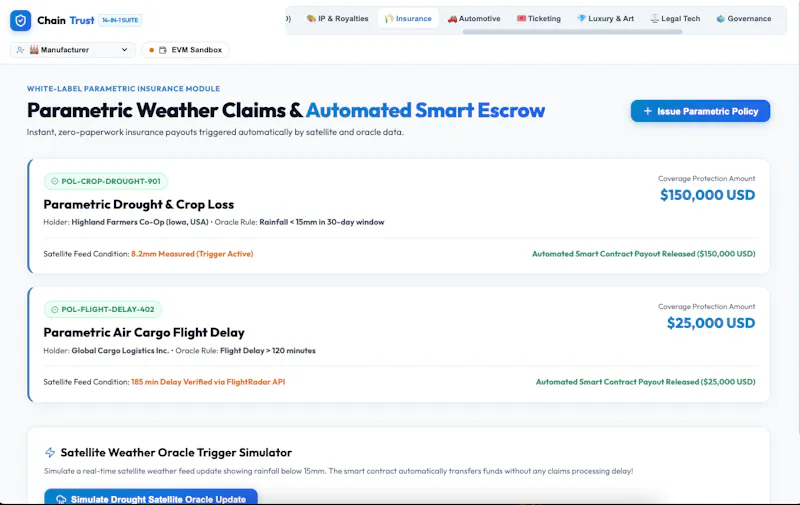Switch to the IP & Royalties tab
This screenshot has height=505, width=800.
338,18
